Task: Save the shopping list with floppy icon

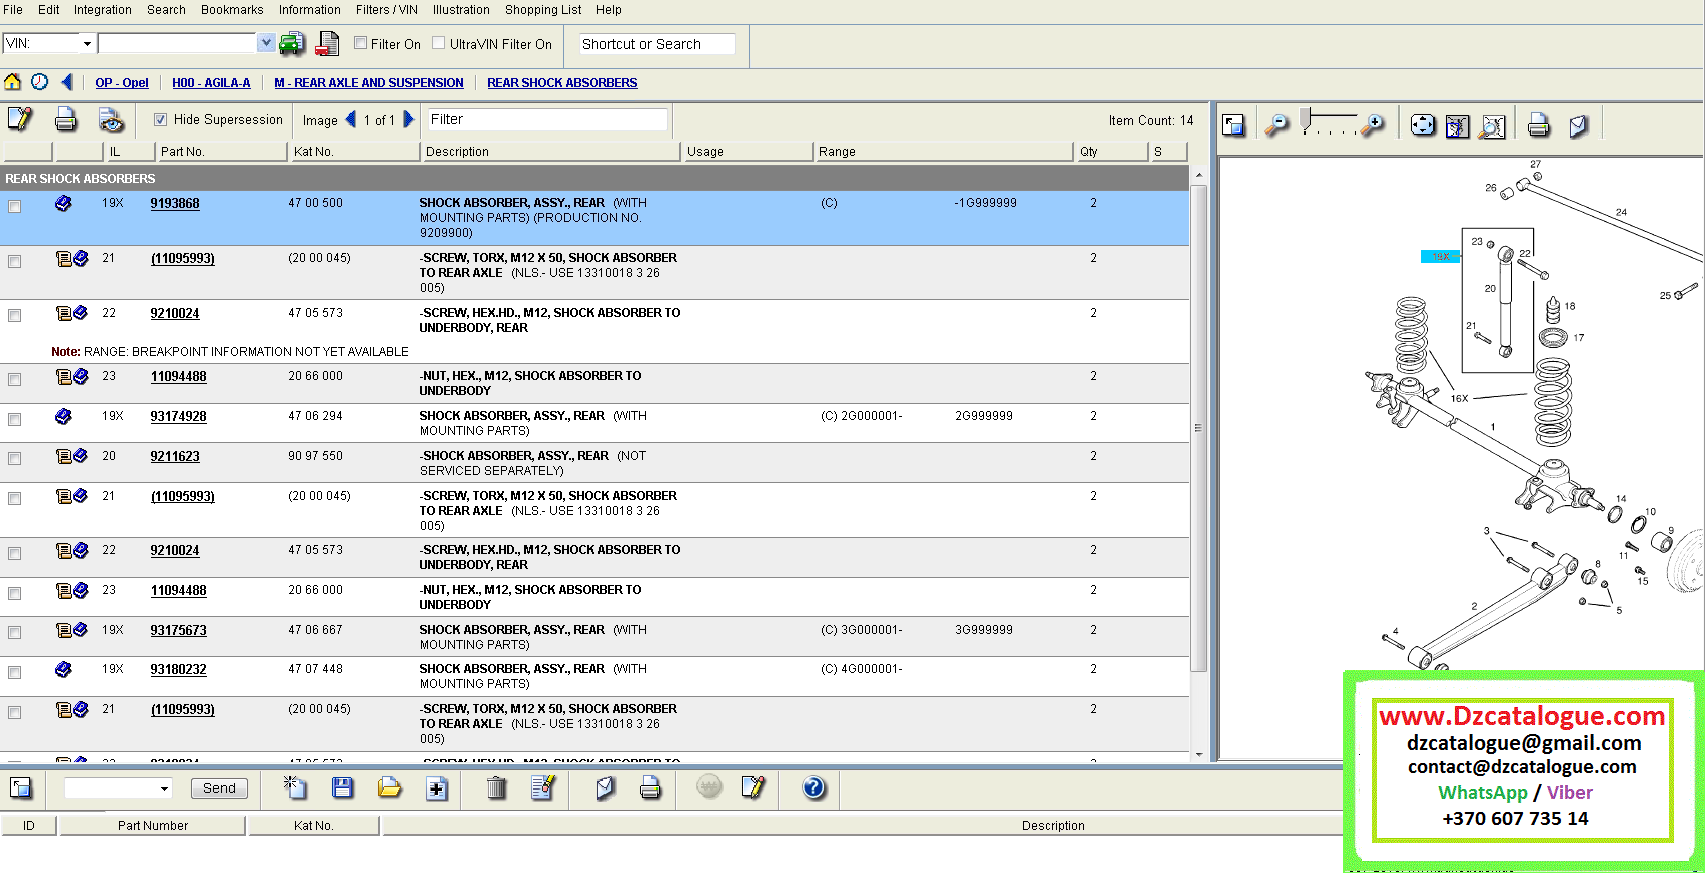Action: click(x=342, y=788)
